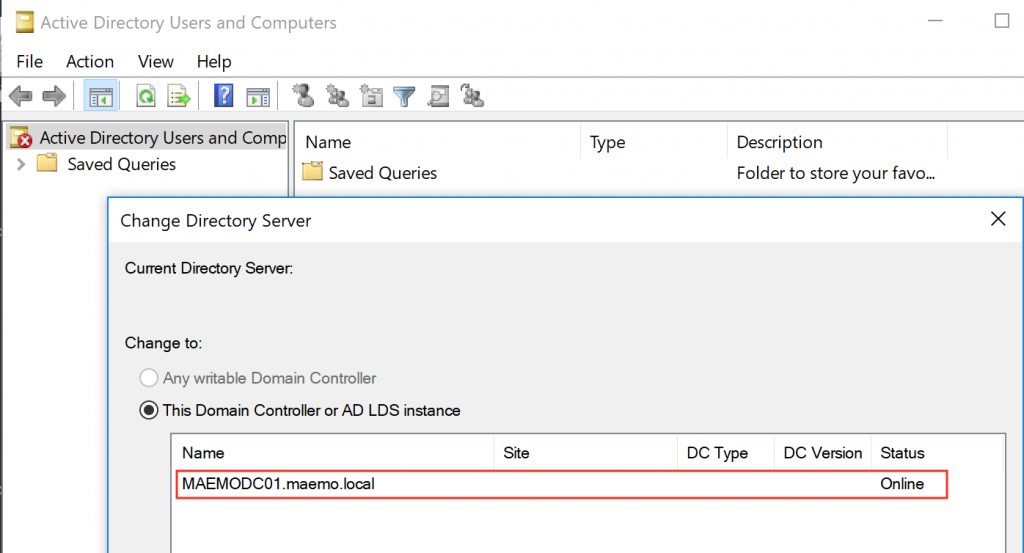The width and height of the screenshot is (1024, 553).
Task: Click the Back arrow toolbar icon
Action: coord(20,96)
